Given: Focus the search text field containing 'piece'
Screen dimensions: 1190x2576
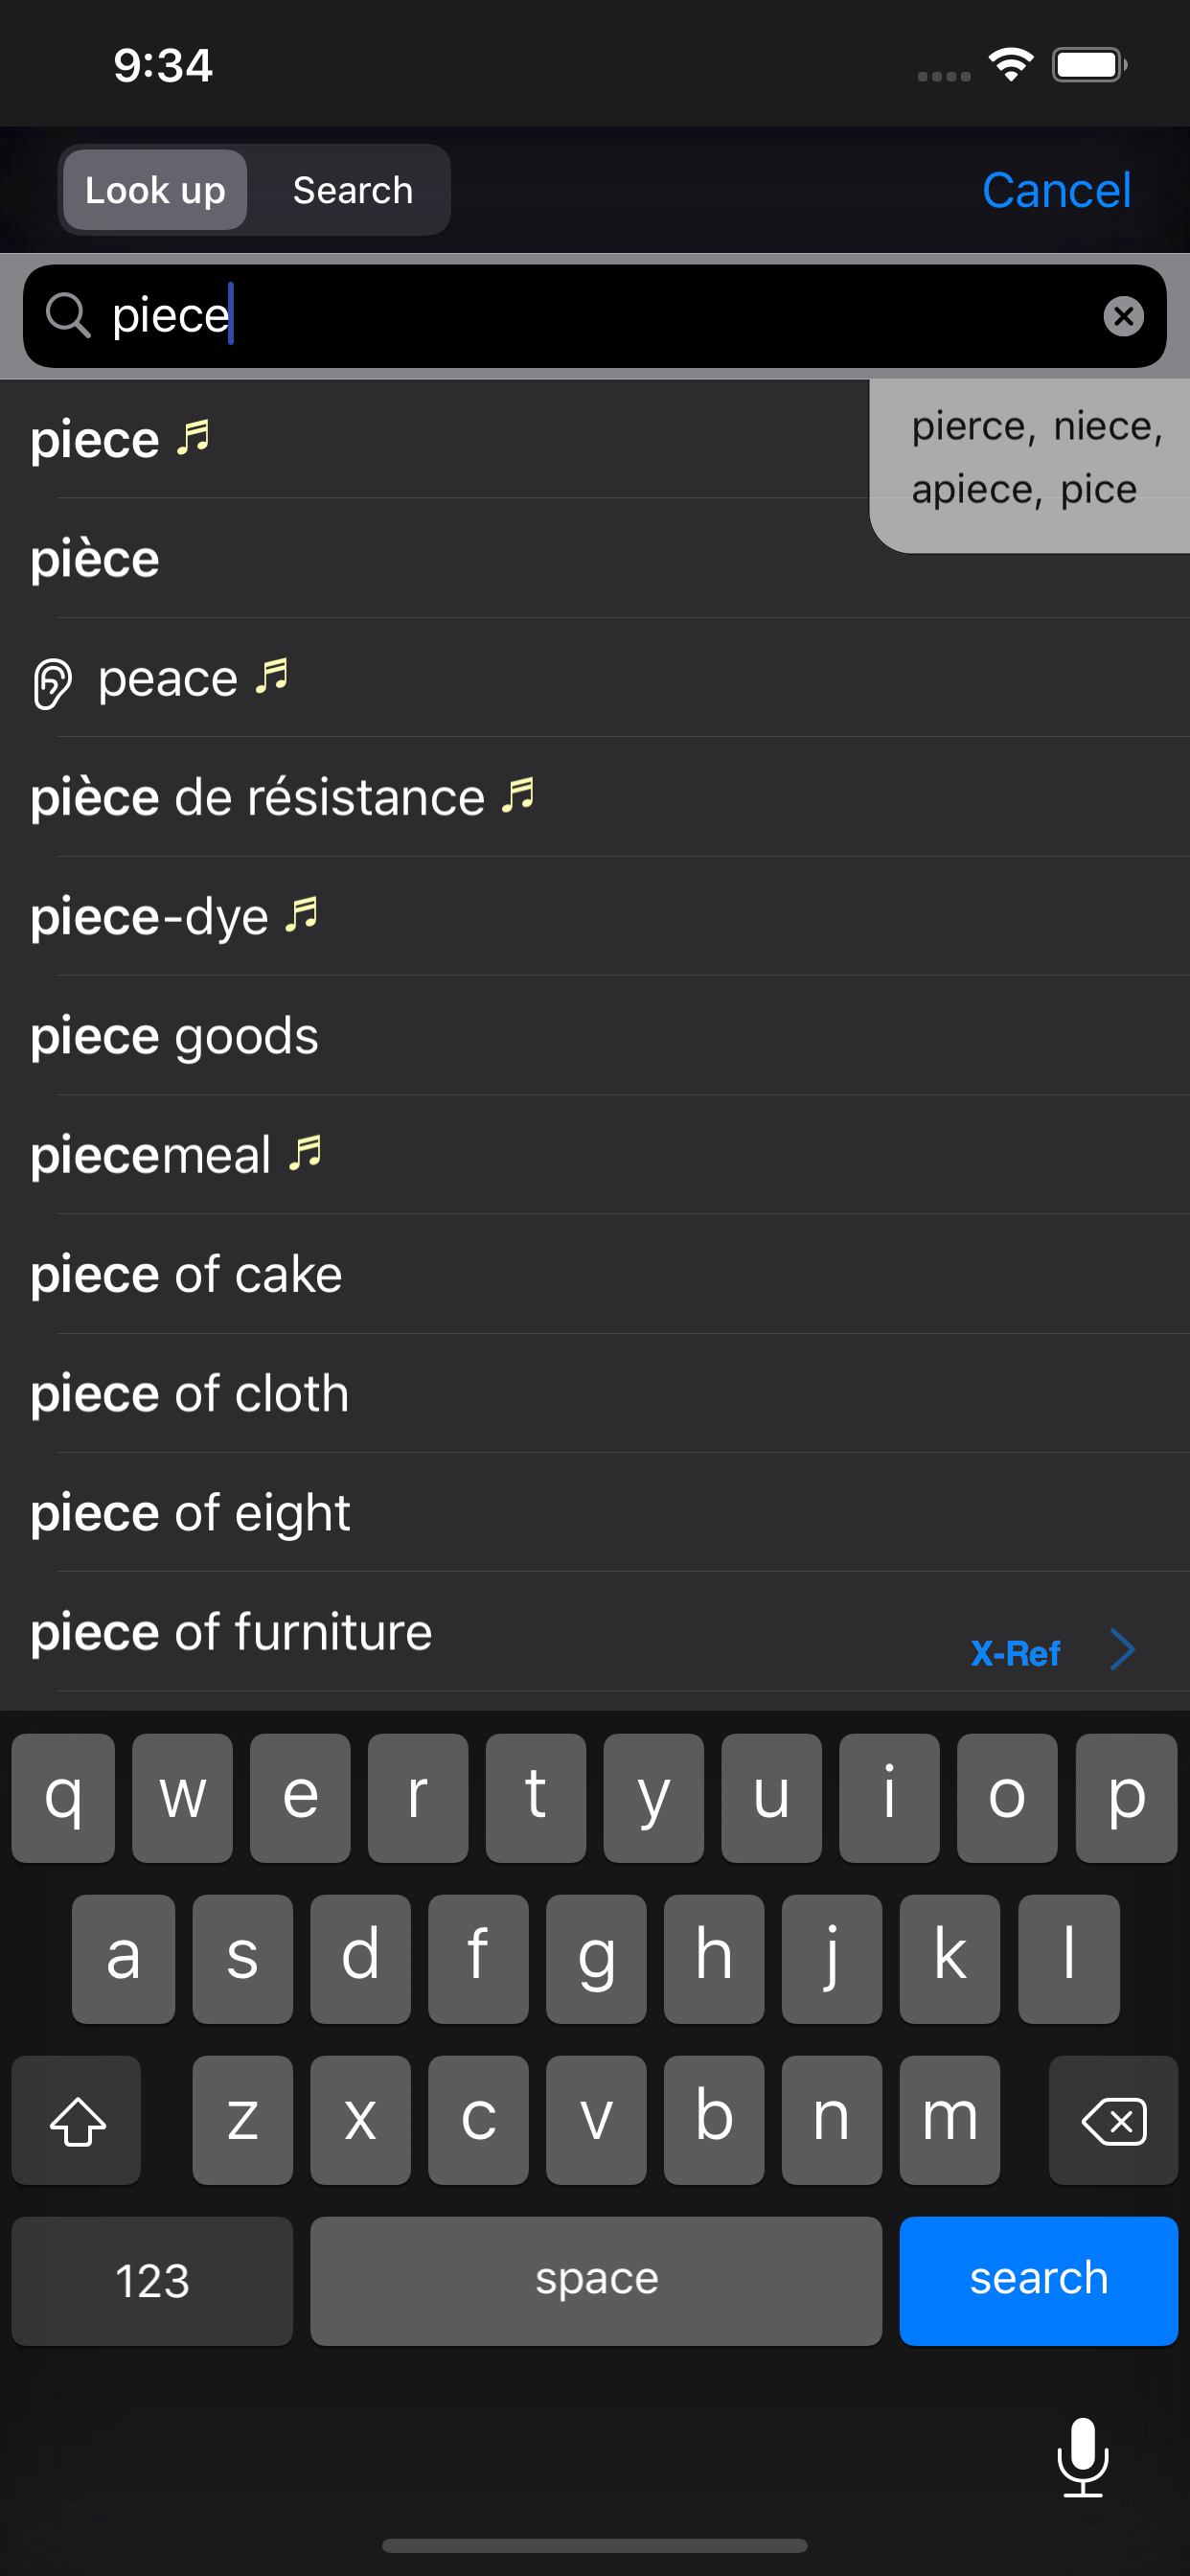Looking at the screenshot, I should point(595,316).
